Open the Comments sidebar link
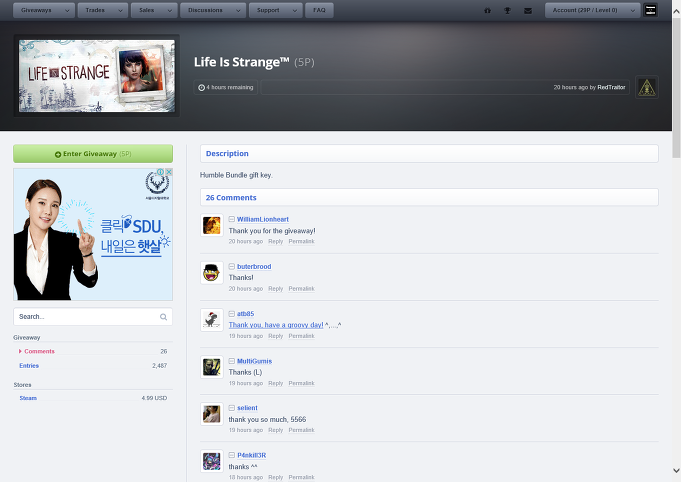Viewport: 681px width, 482px height. point(40,351)
